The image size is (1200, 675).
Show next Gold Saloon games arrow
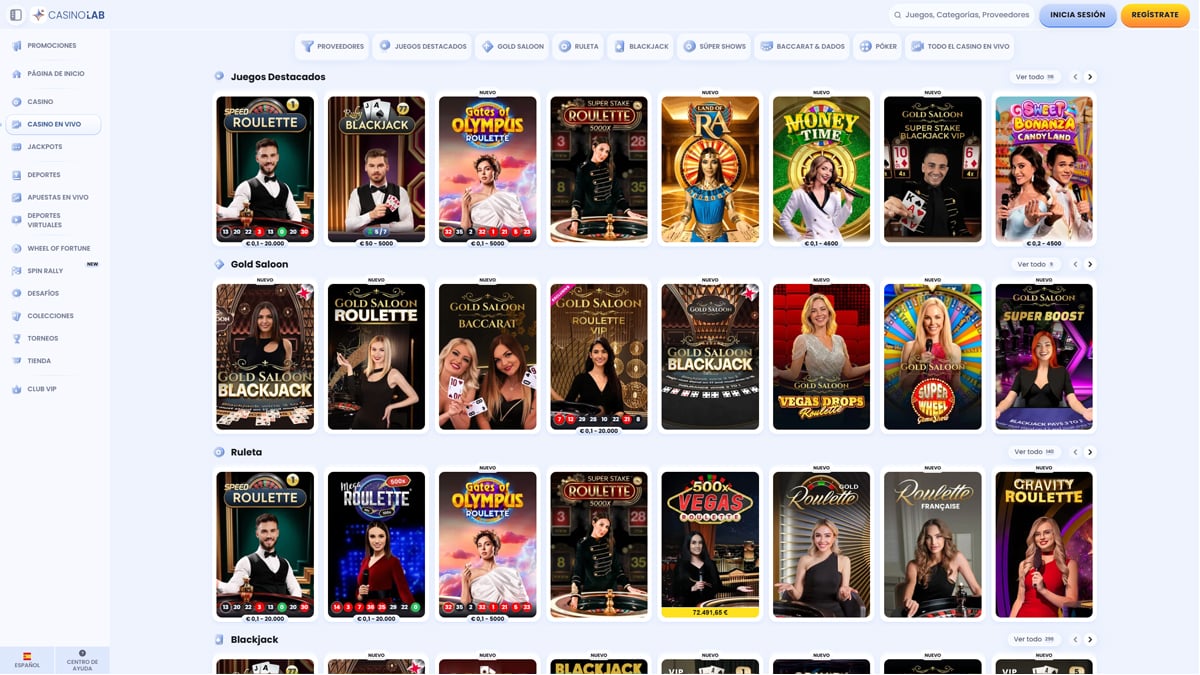(1090, 265)
